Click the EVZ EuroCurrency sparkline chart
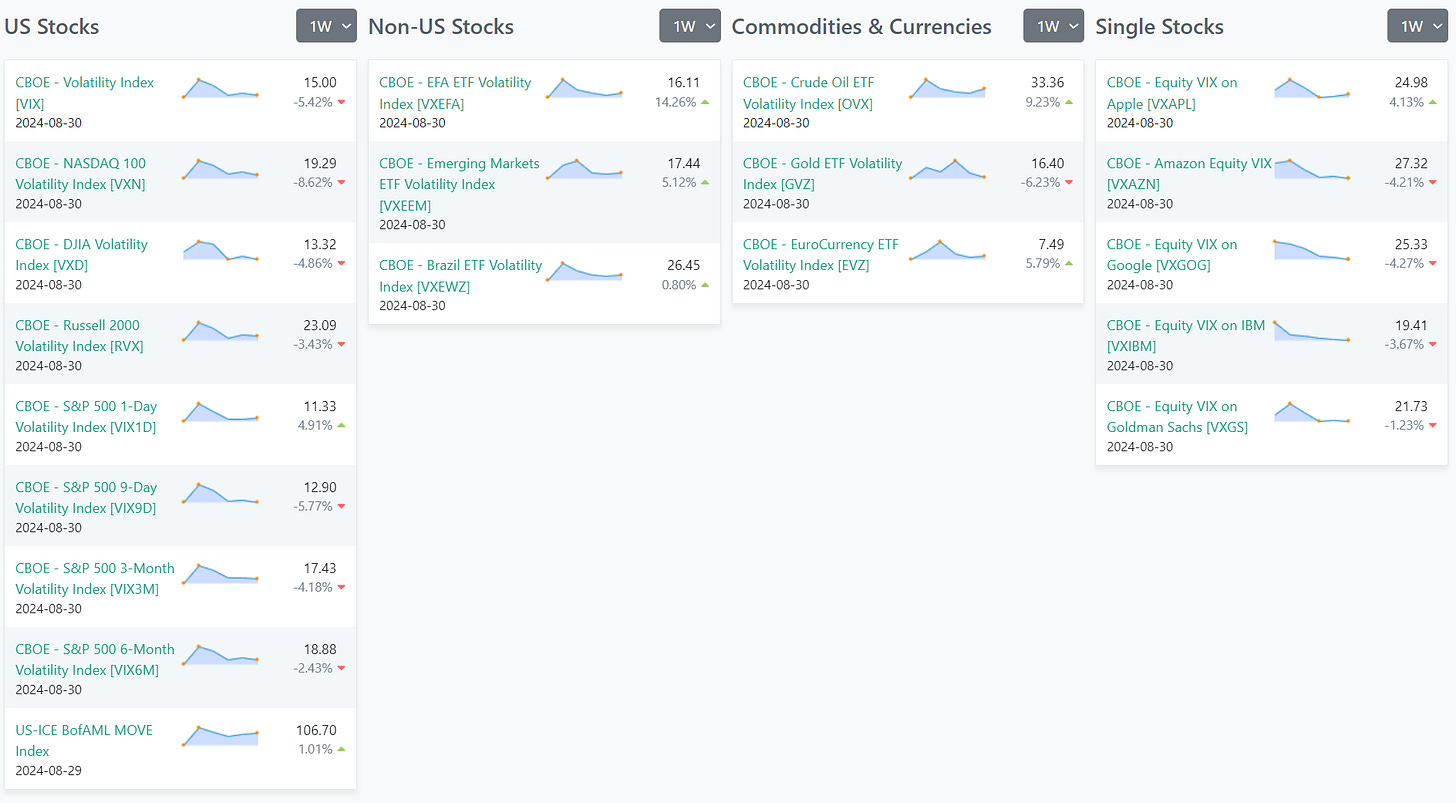The width and height of the screenshot is (1456, 803). pos(948,250)
